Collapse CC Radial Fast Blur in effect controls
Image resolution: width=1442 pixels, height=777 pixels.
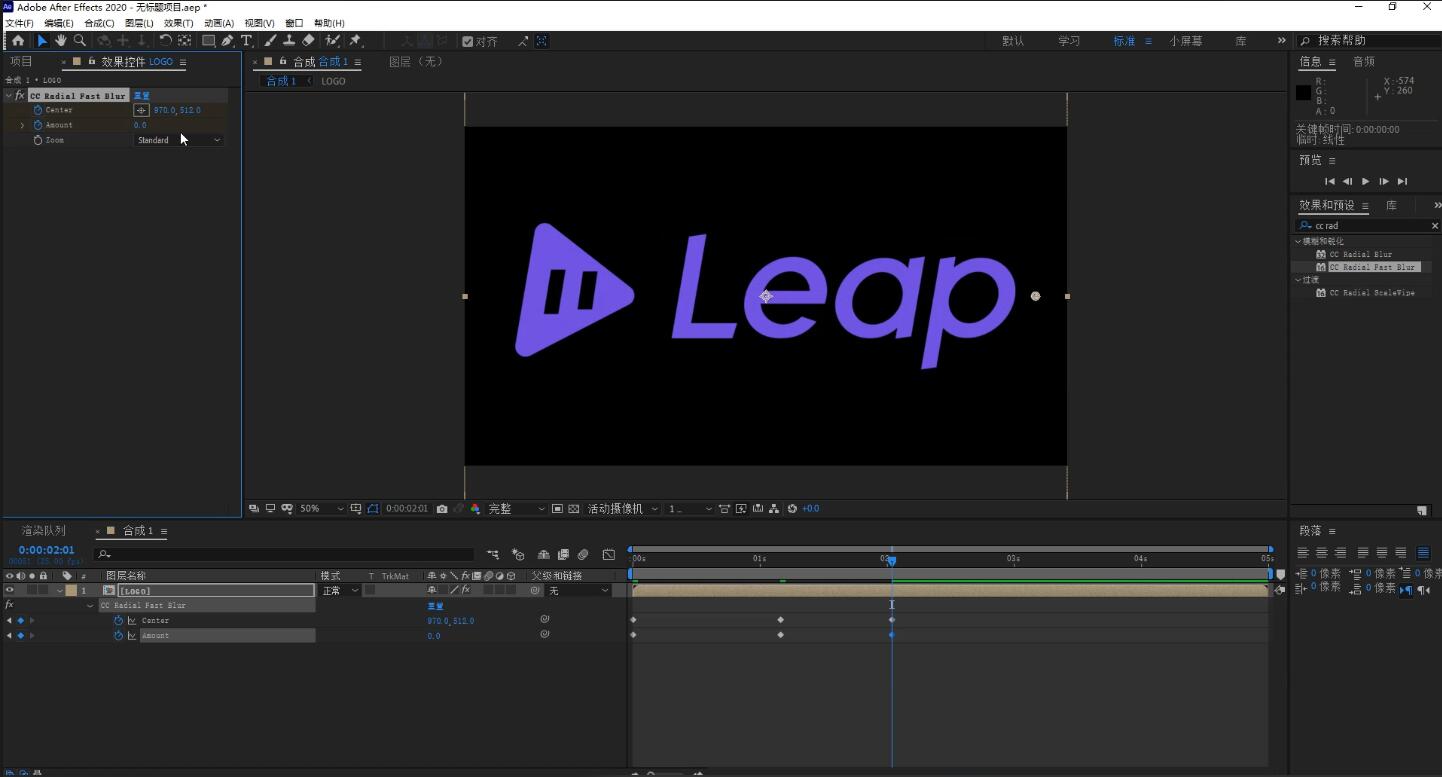(x=9, y=96)
